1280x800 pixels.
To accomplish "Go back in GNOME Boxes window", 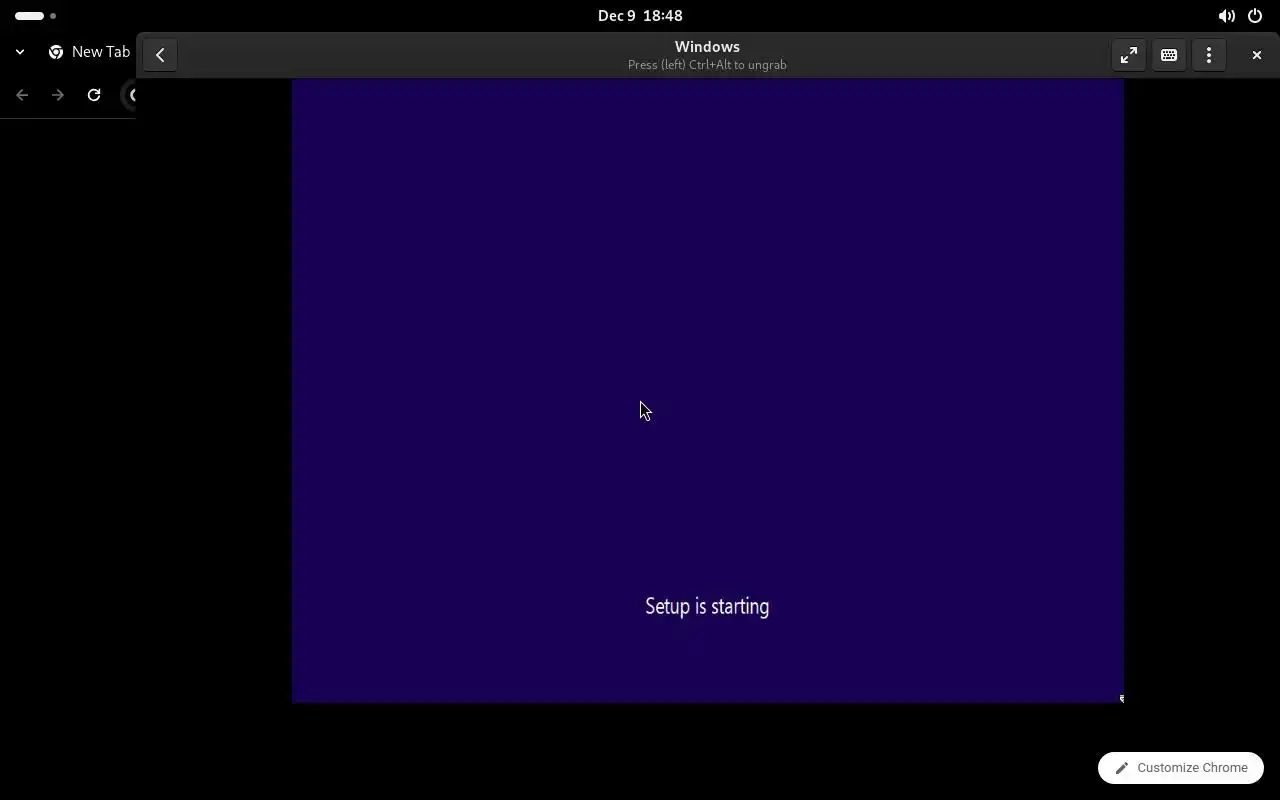I will (x=160, y=55).
